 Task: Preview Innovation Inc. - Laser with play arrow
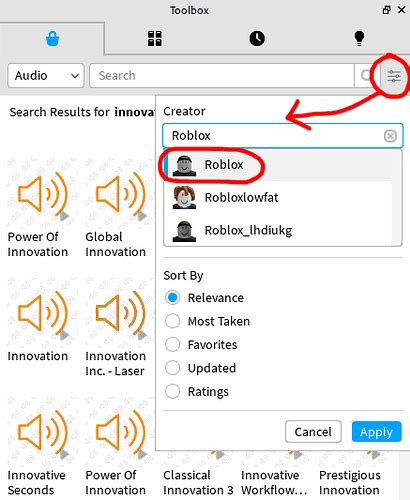pyautogui.click(x=142, y=335)
